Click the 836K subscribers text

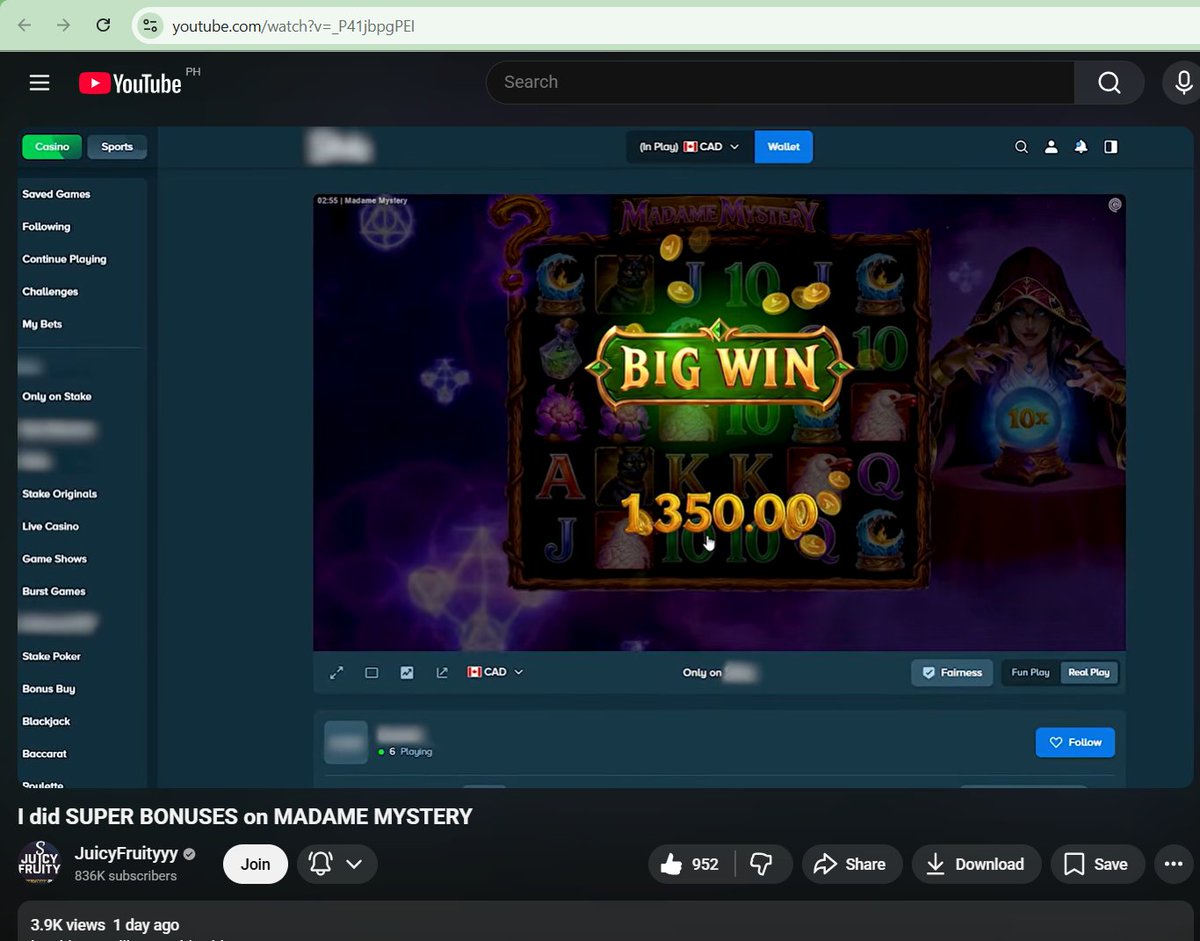126,876
